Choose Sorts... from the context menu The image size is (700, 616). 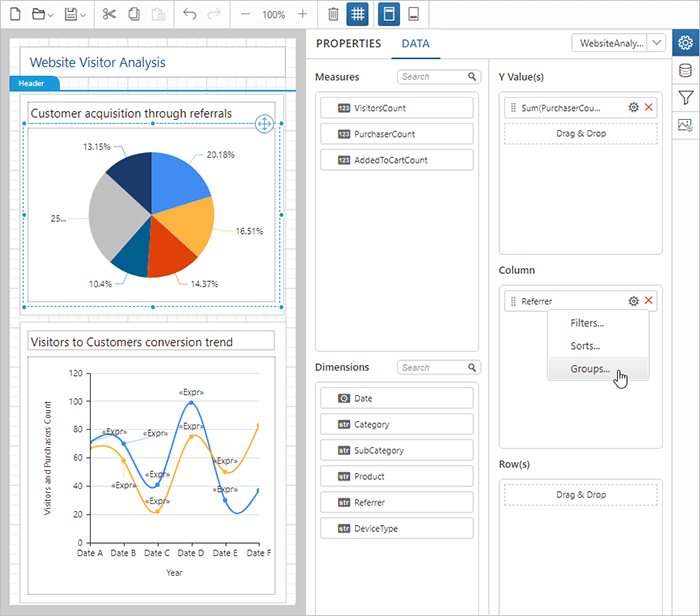(x=598, y=346)
